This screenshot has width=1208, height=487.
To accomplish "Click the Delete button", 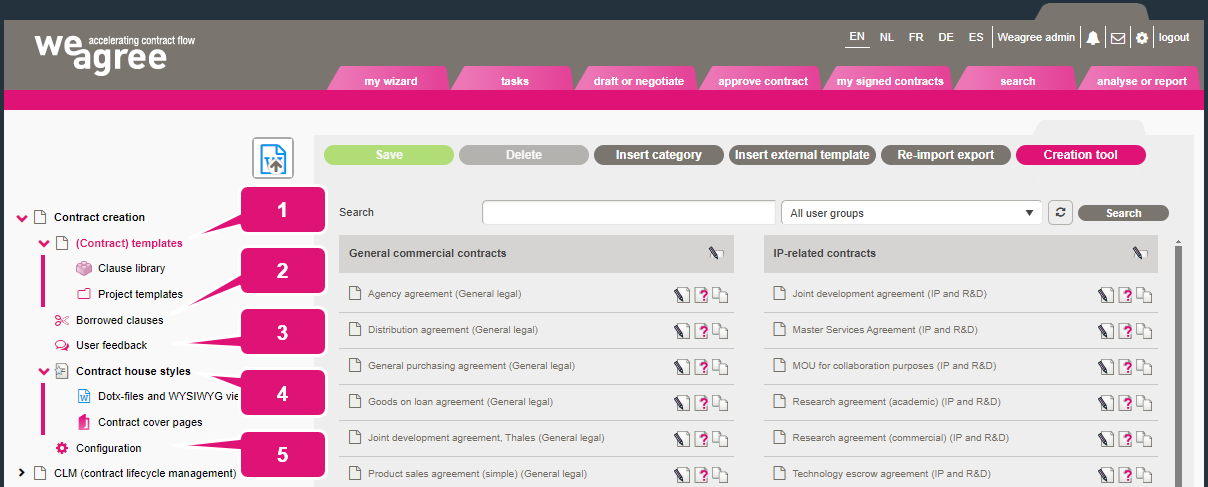I will (524, 155).
